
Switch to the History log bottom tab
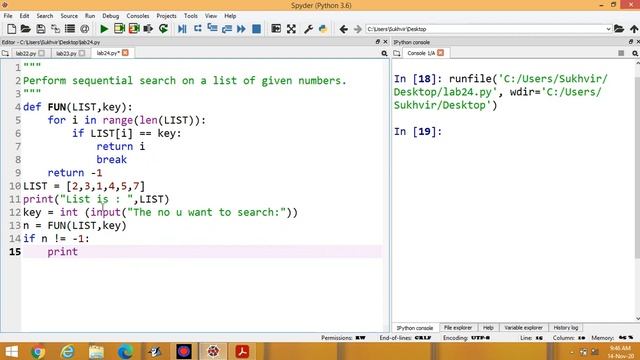(x=566, y=328)
